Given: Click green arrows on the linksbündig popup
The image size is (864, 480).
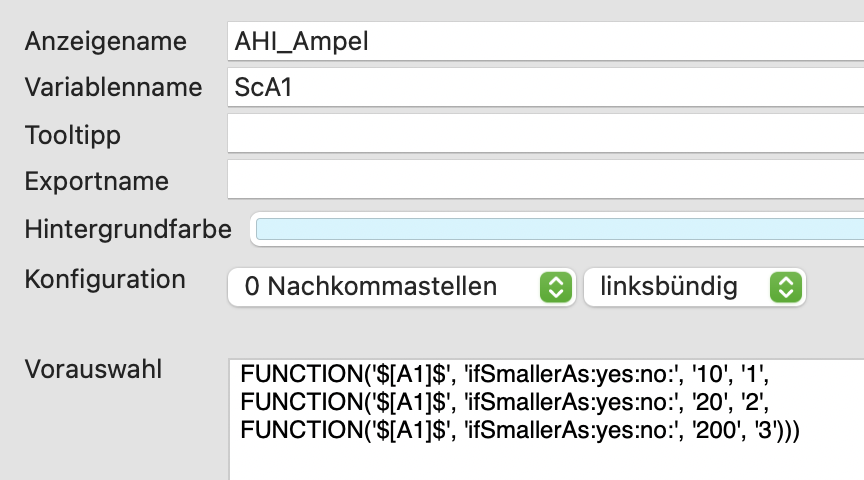Looking at the screenshot, I should 785,287.
